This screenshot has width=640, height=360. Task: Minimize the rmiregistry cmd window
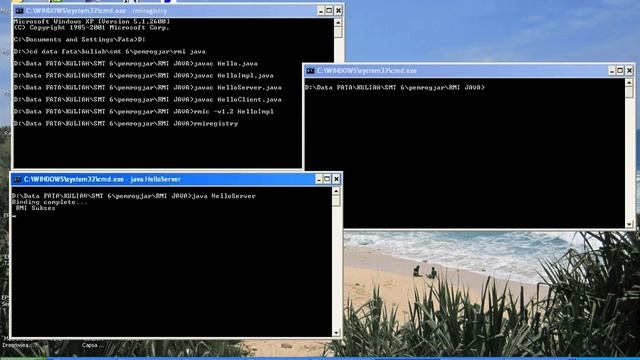pyautogui.click(x=321, y=11)
